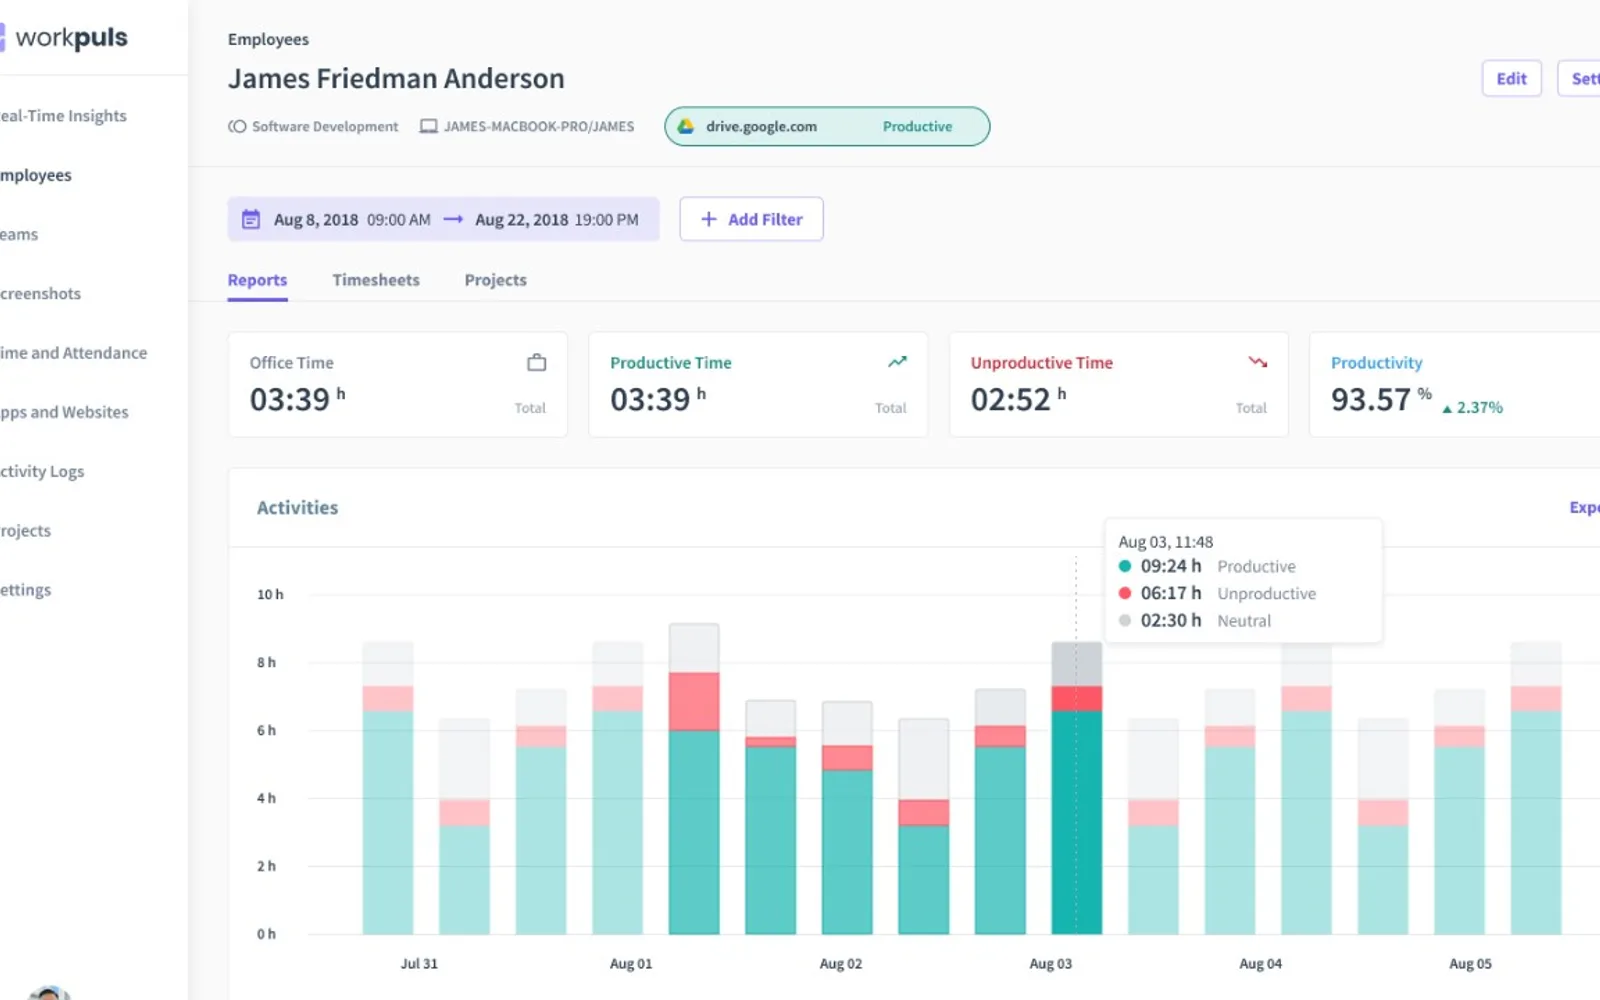1600x1000 pixels.
Task: Open Projects in sidebar
Action: click(x=25, y=531)
